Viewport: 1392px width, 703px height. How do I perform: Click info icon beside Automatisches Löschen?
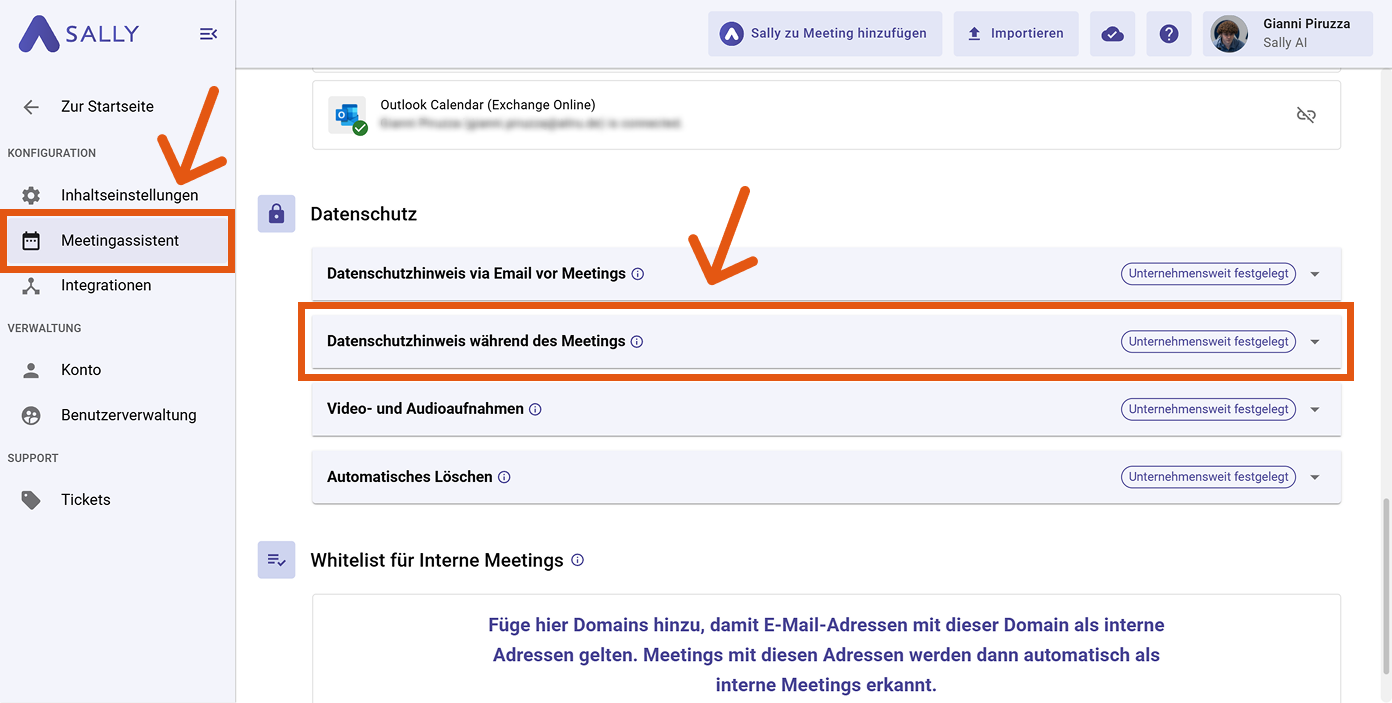[x=504, y=477]
